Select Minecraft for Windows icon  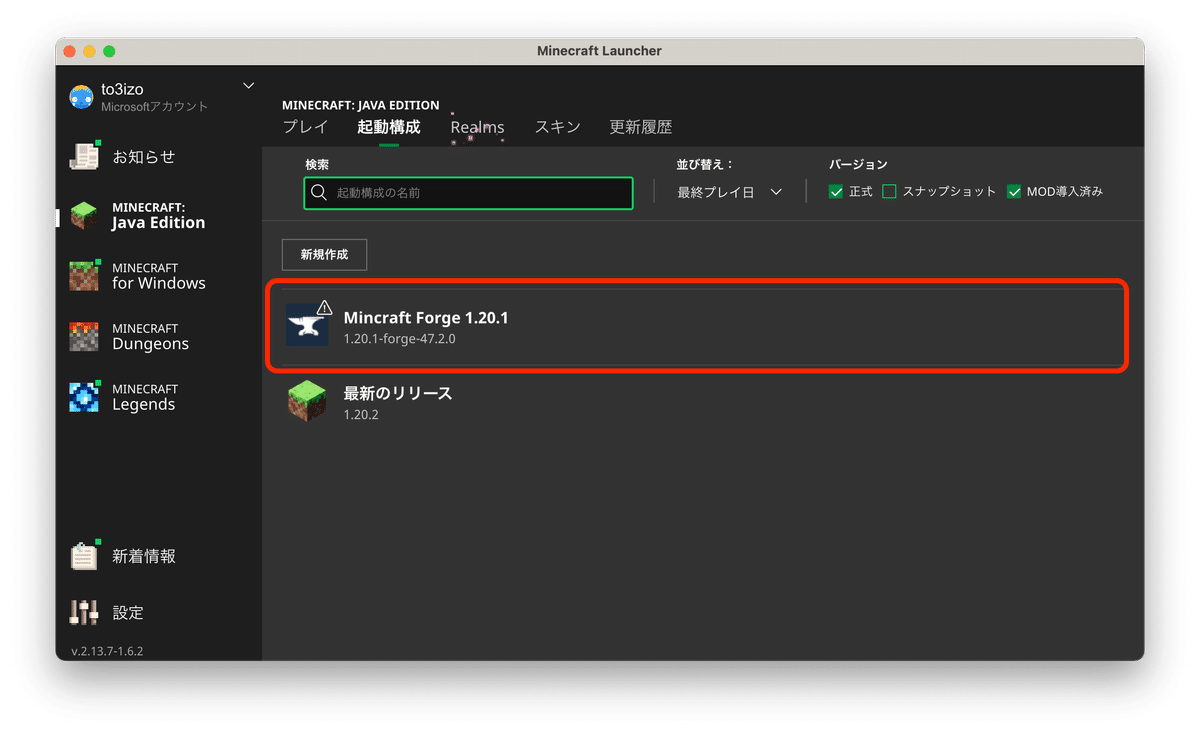click(x=84, y=276)
